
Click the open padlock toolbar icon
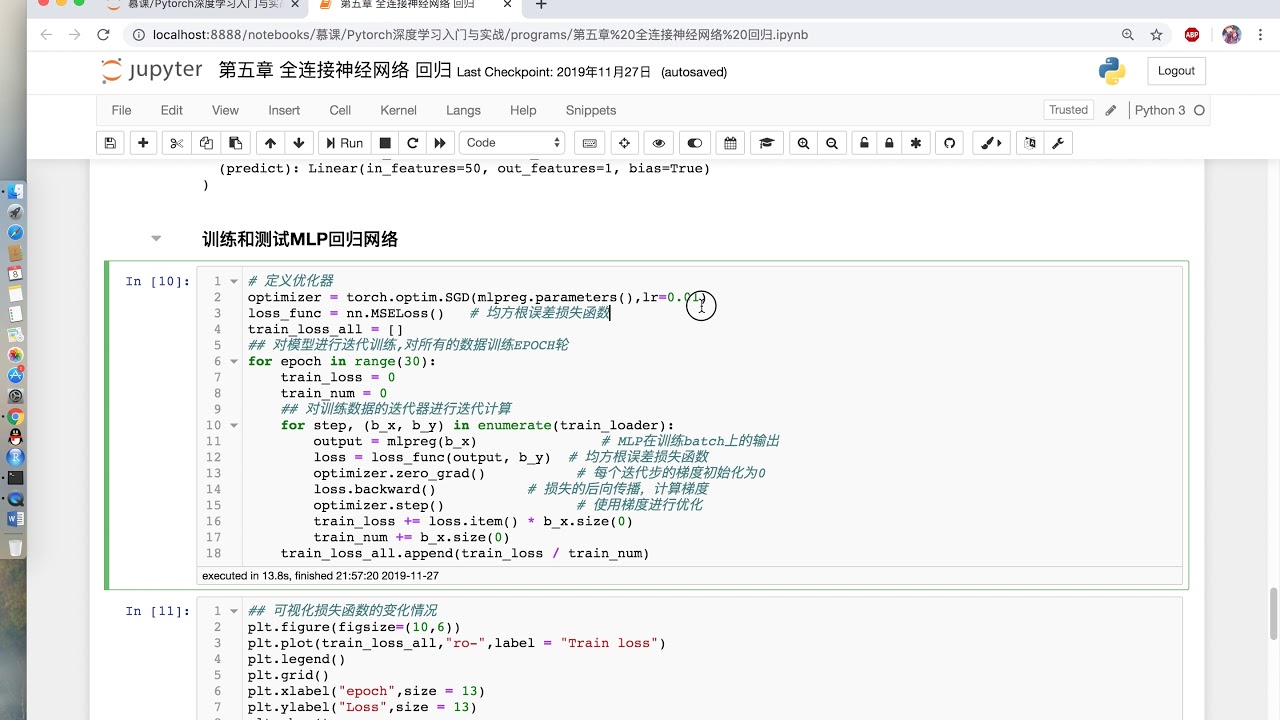865,143
